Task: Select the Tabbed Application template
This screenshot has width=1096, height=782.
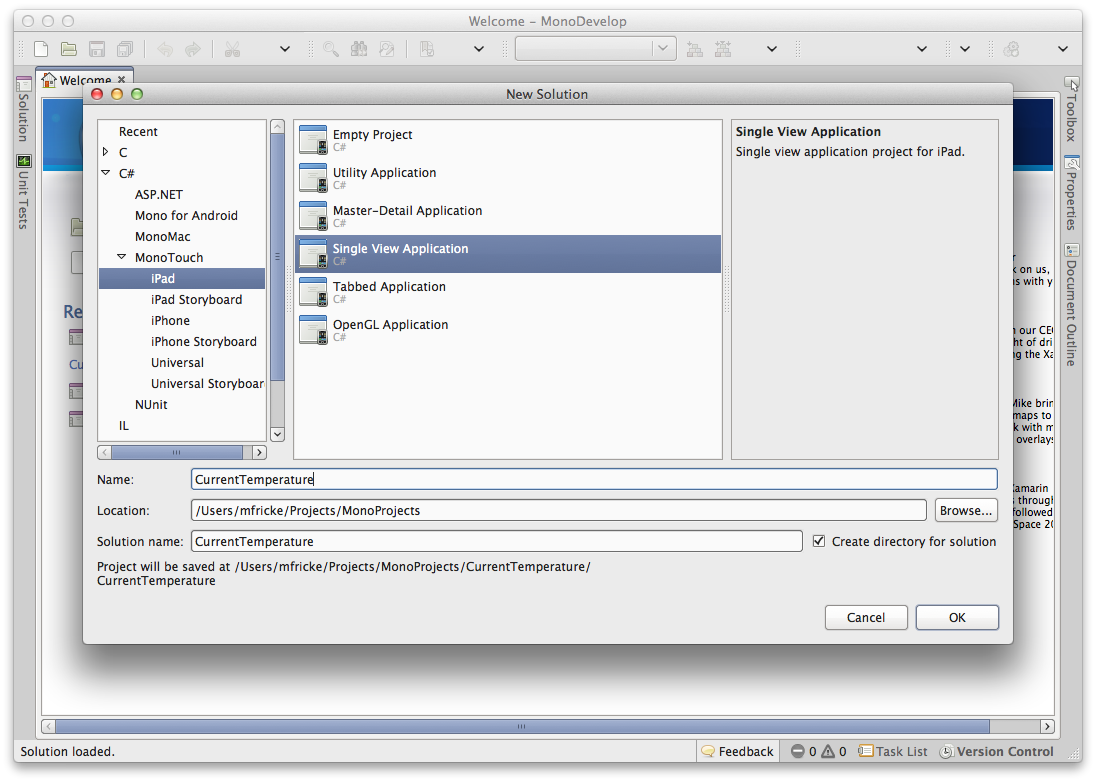Action: coord(507,291)
